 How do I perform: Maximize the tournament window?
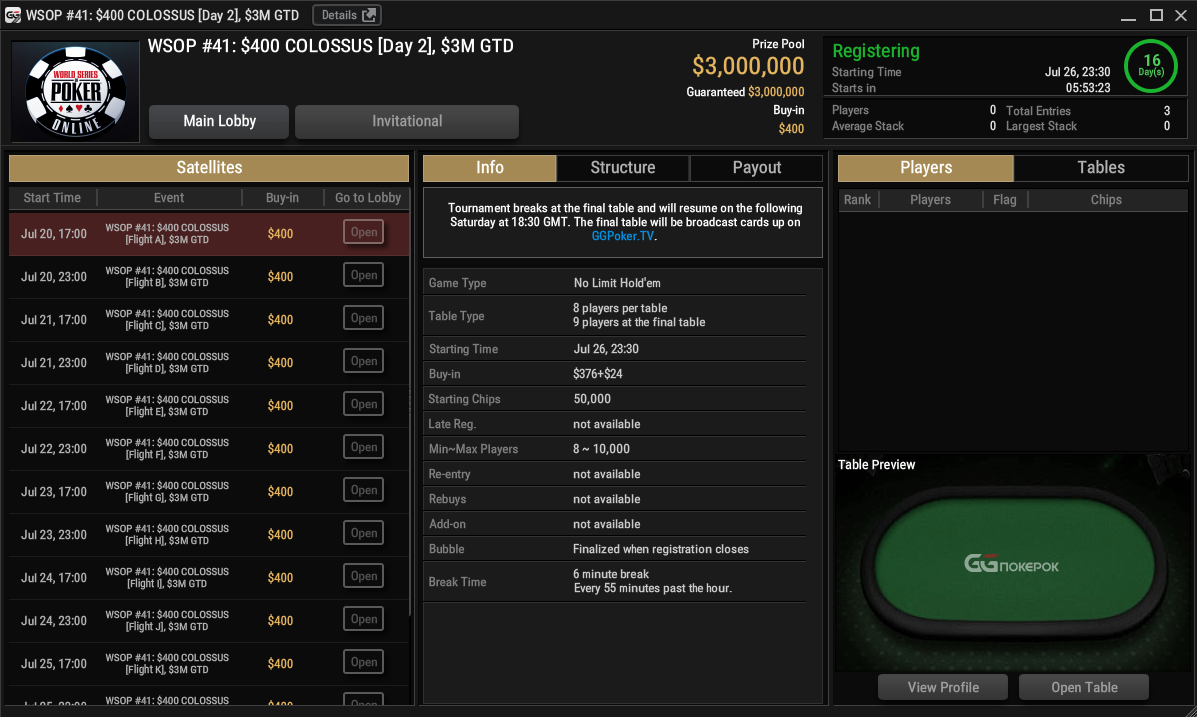tap(1157, 15)
